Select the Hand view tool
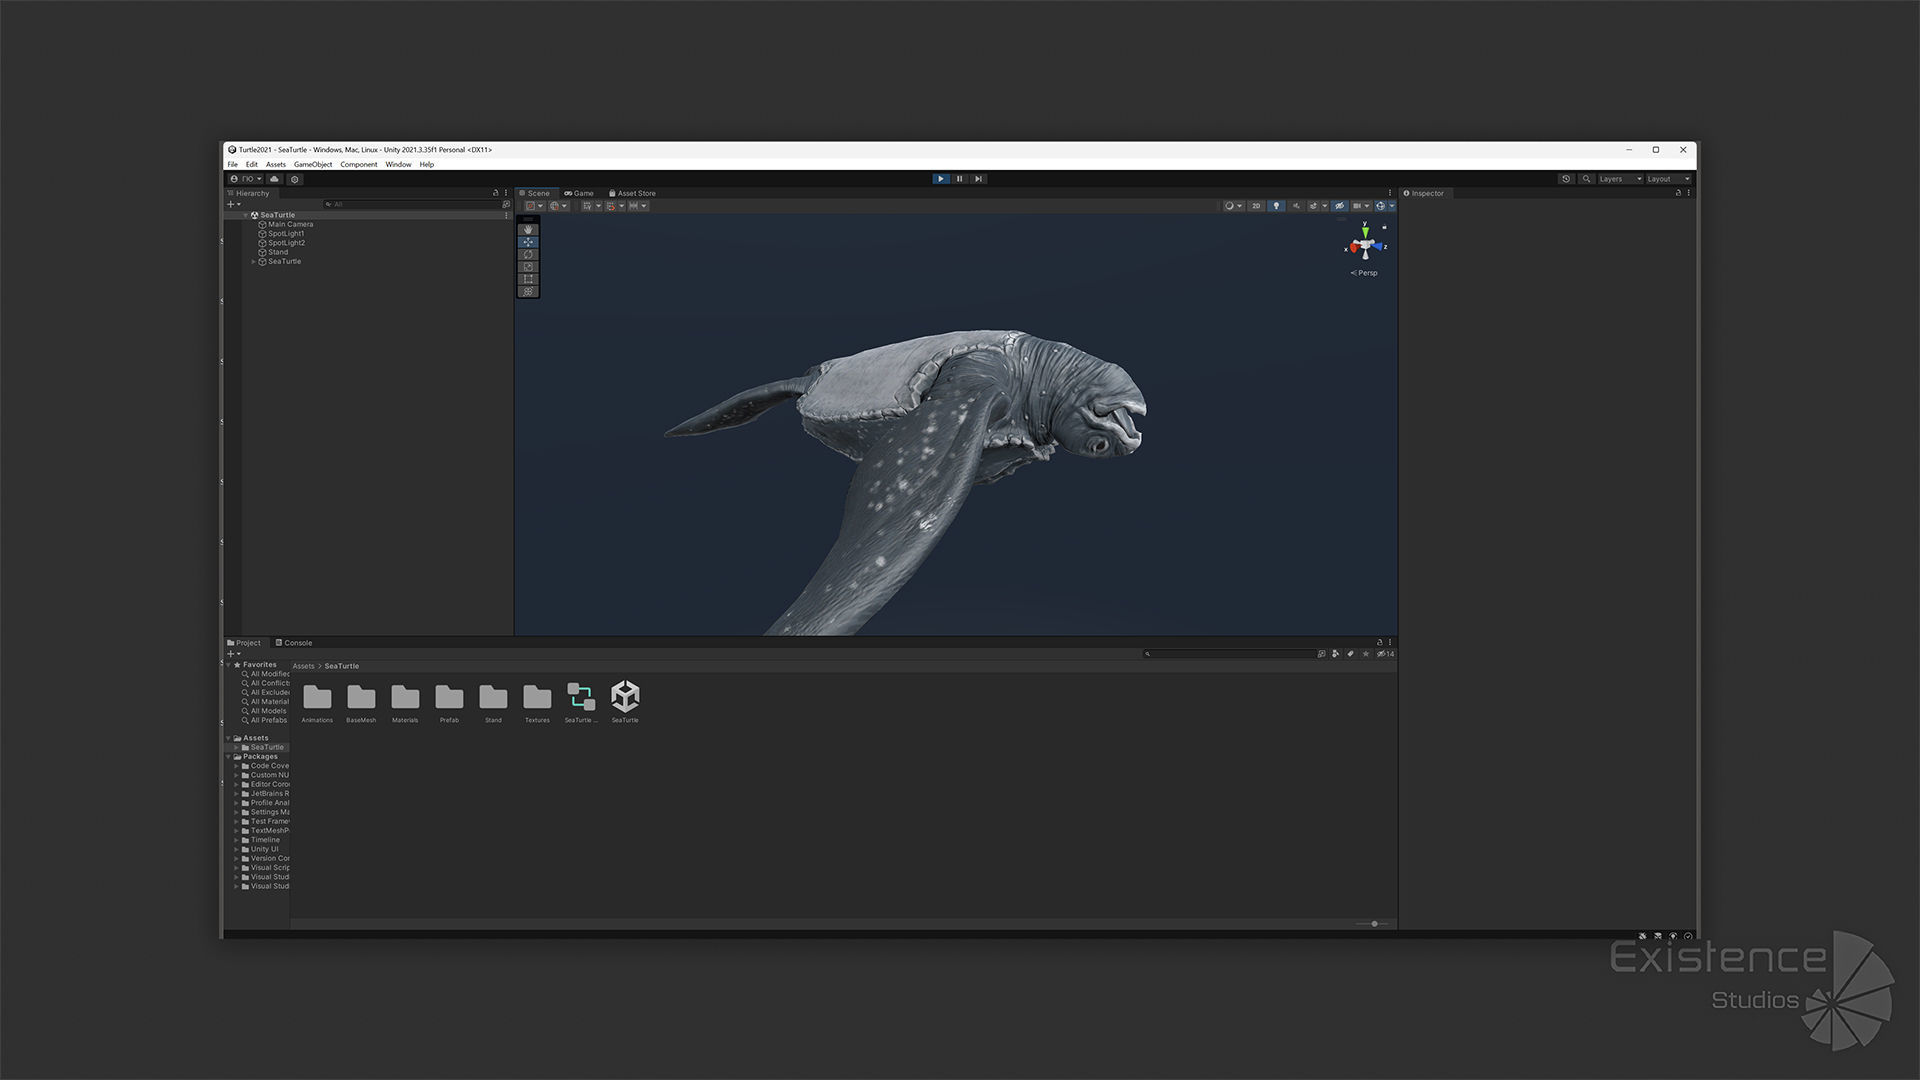This screenshot has width=1920, height=1080. pyautogui.click(x=528, y=230)
